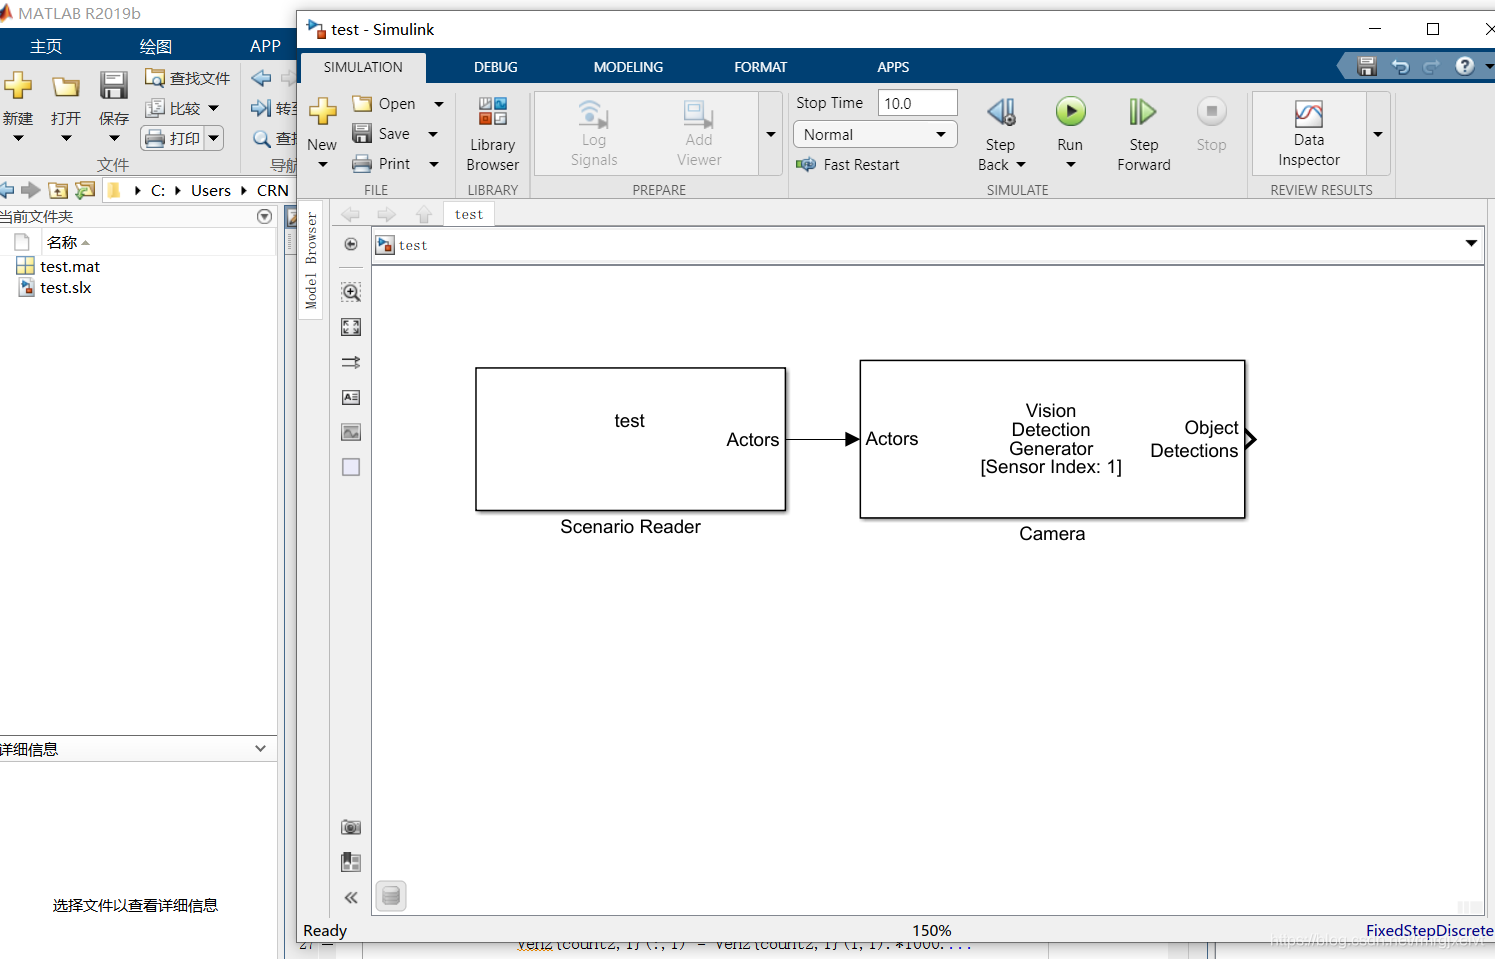Click Print in the Simulink FILE section

click(382, 164)
